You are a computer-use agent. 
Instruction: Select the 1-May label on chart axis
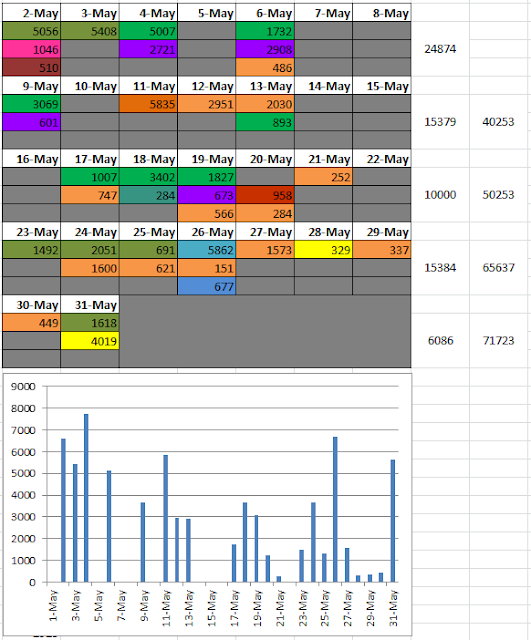tap(53, 606)
